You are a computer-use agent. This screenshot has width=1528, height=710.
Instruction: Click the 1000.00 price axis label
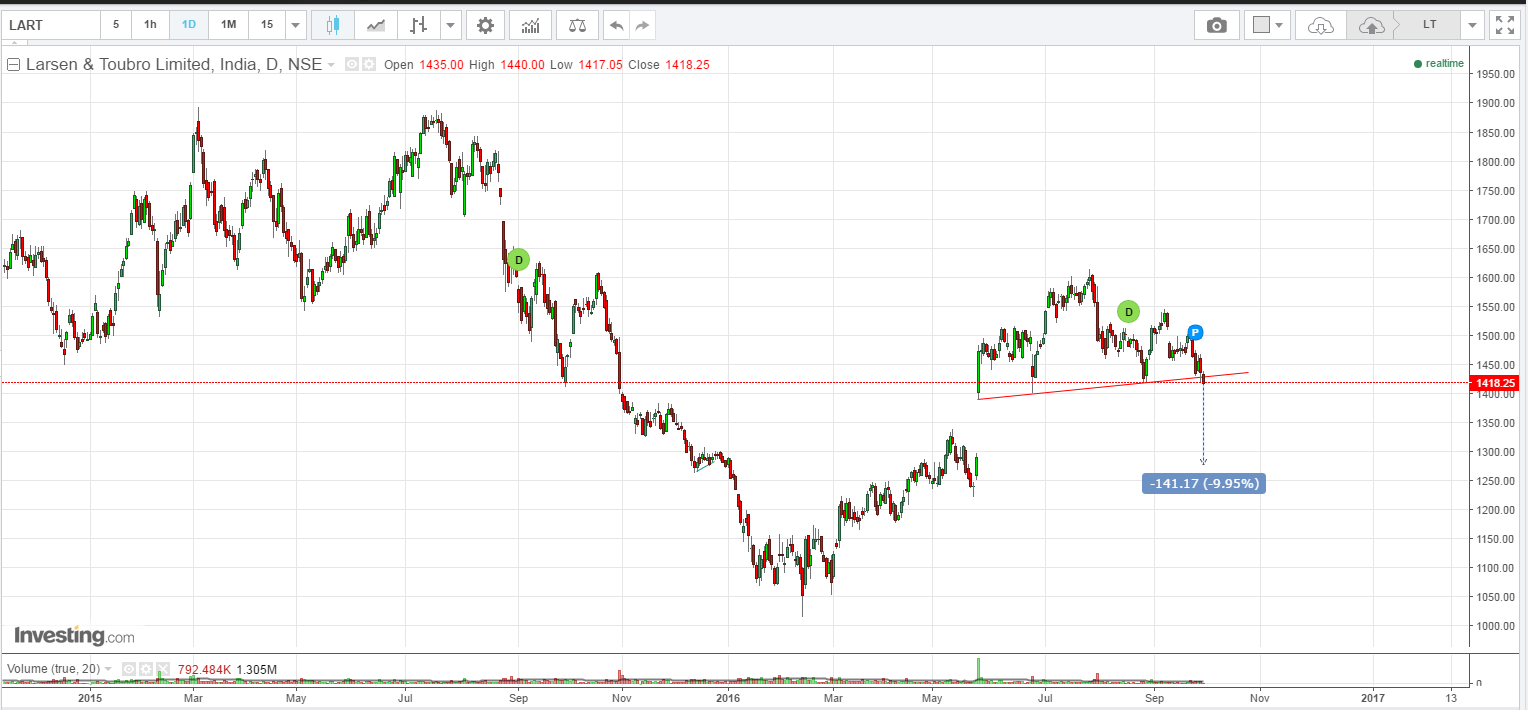click(1497, 626)
